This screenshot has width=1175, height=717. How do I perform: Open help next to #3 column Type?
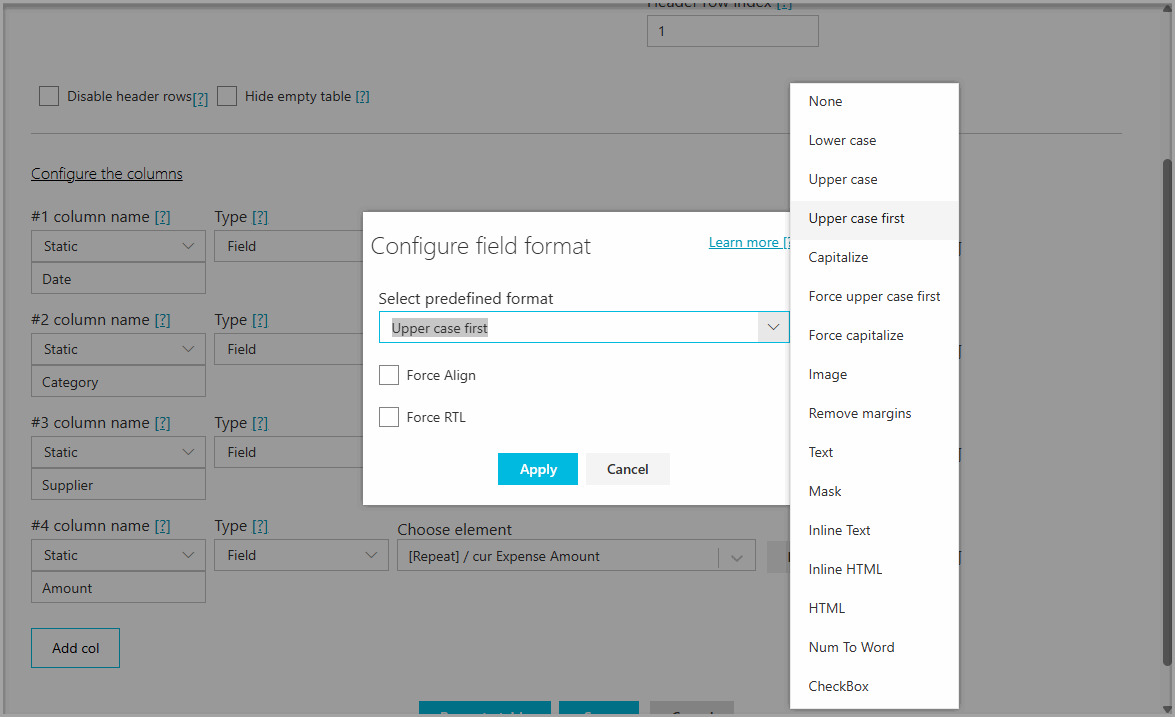pyautogui.click(x=260, y=423)
